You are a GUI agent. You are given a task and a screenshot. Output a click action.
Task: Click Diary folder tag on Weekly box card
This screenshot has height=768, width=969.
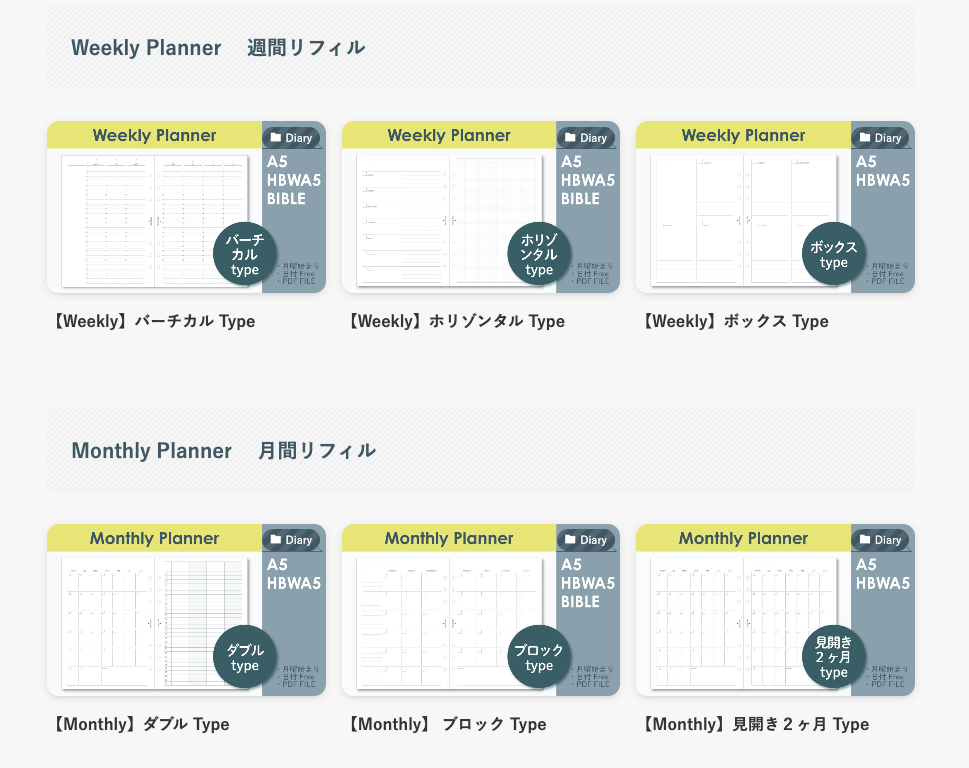[880, 138]
